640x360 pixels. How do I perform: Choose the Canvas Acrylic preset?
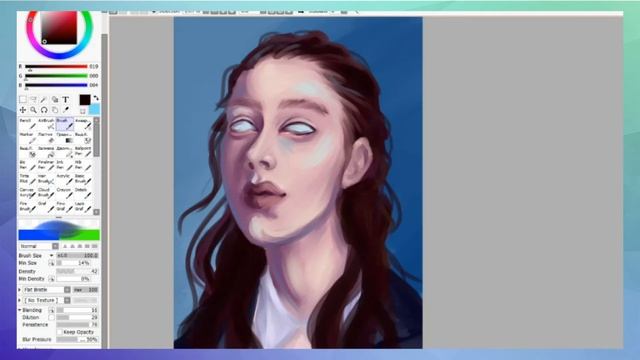tap(28, 193)
